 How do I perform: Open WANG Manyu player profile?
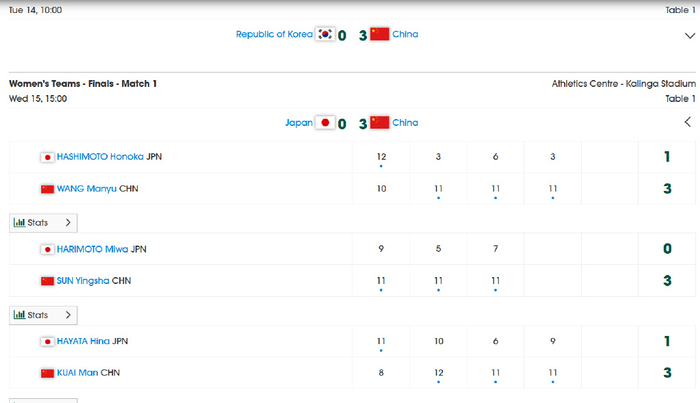[87, 189]
